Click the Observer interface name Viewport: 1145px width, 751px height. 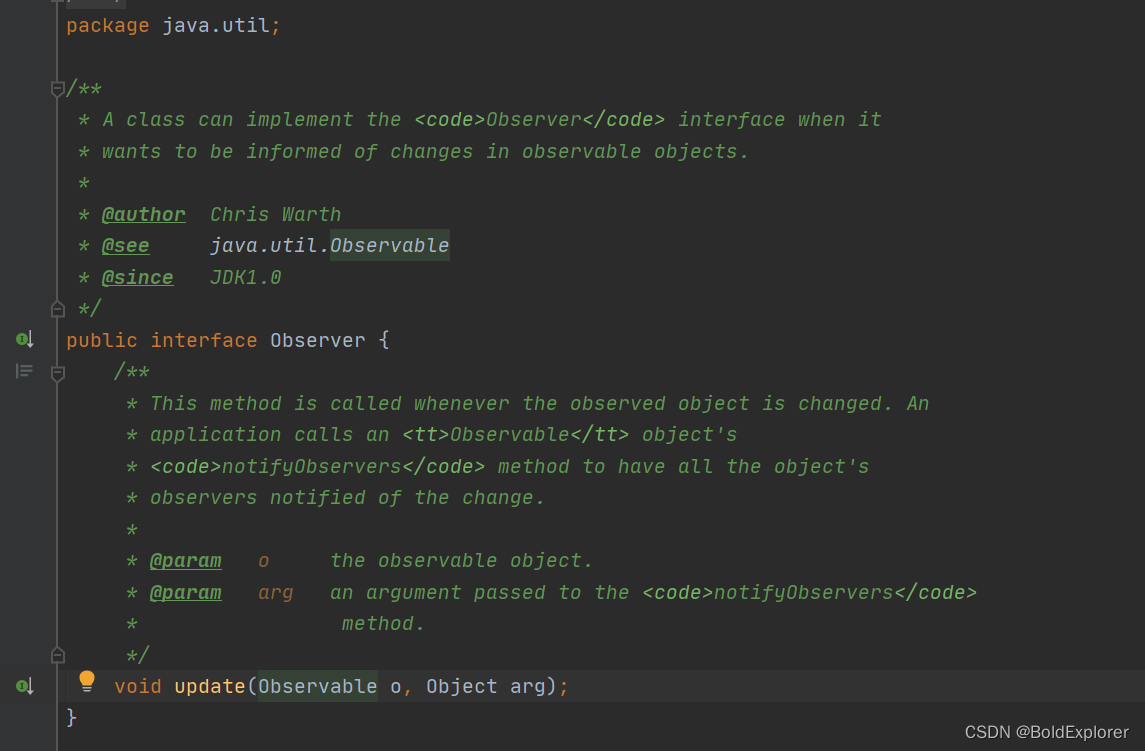point(318,339)
